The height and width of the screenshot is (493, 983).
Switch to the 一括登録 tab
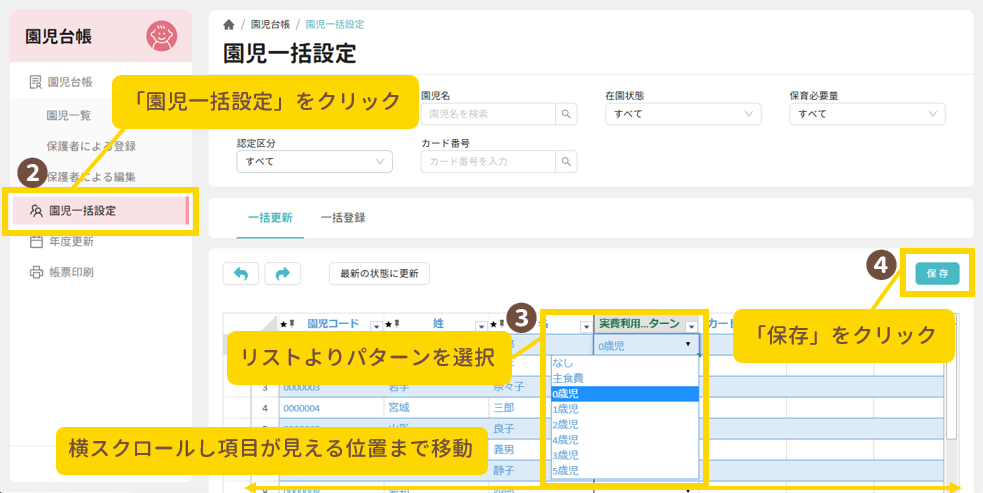tap(343, 217)
